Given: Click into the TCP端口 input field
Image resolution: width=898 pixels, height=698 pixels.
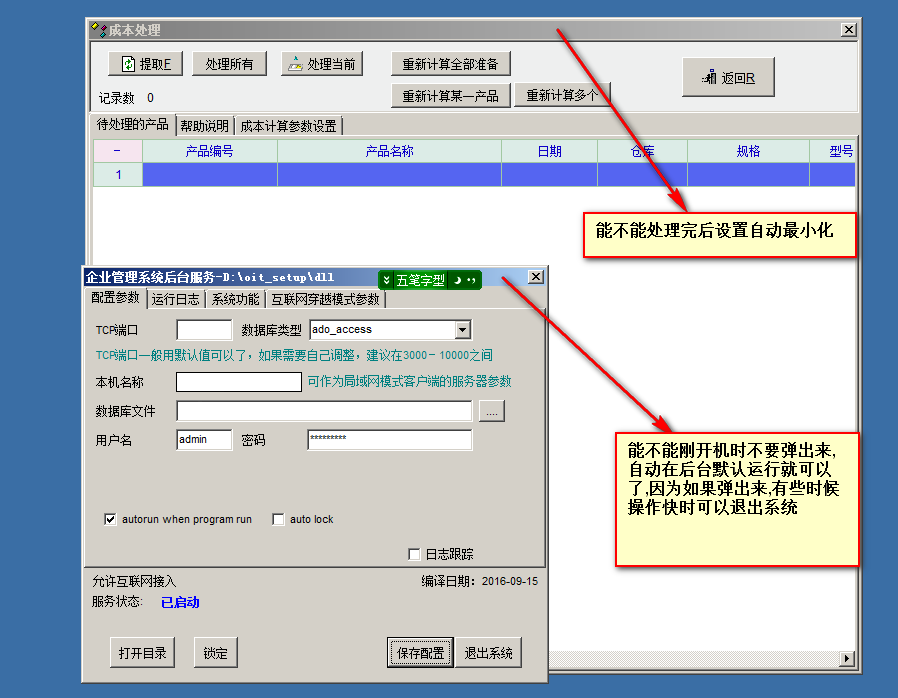Looking at the screenshot, I should (x=204, y=329).
